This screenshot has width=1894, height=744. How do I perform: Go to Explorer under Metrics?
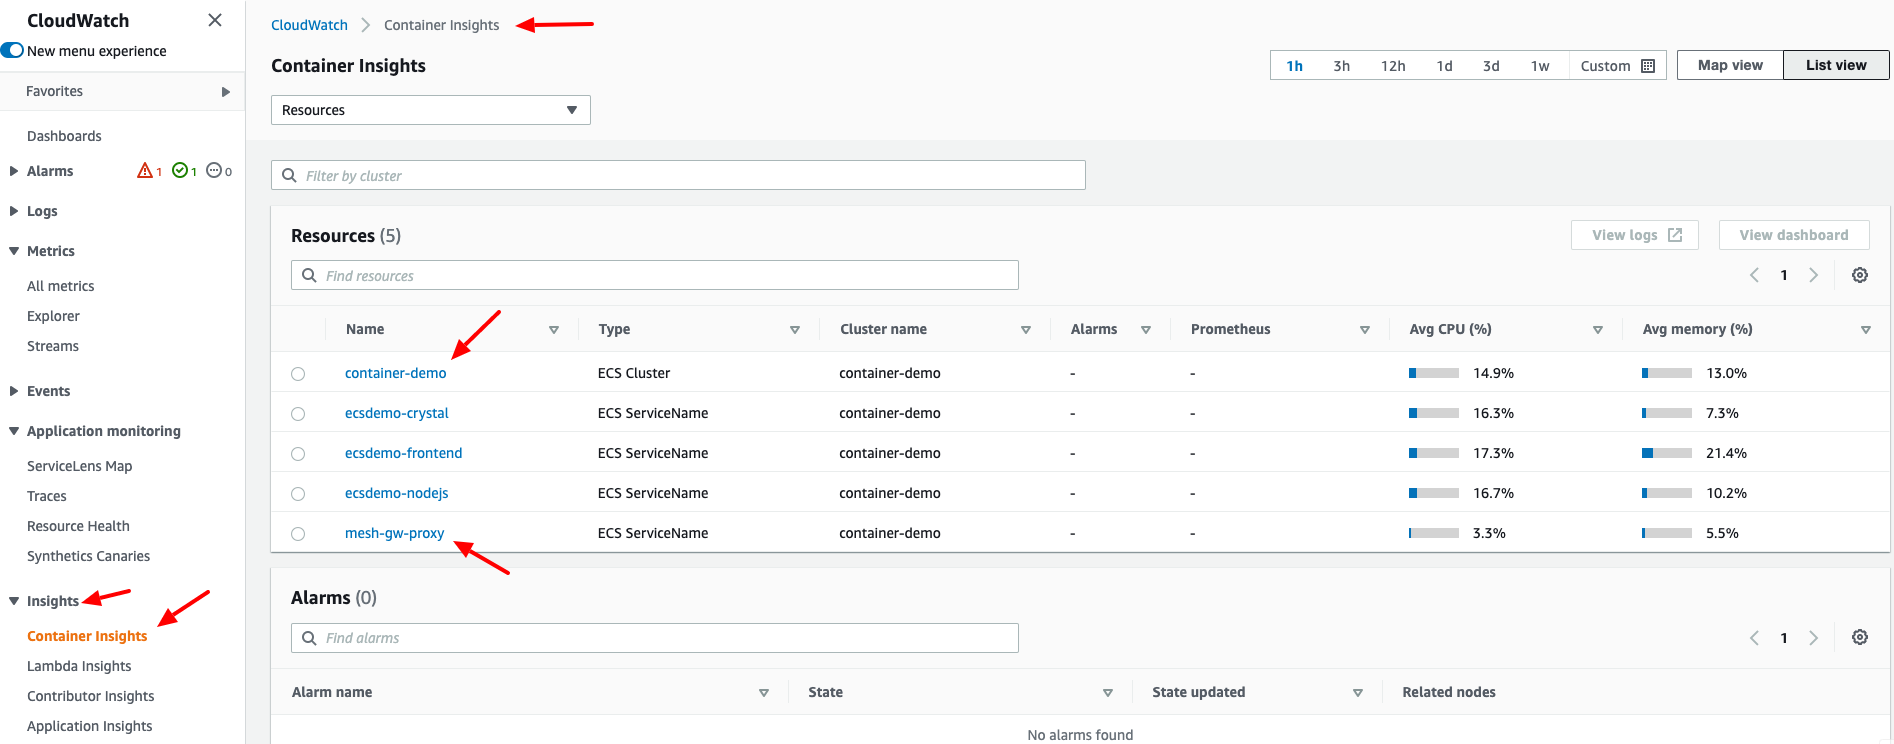[53, 316]
